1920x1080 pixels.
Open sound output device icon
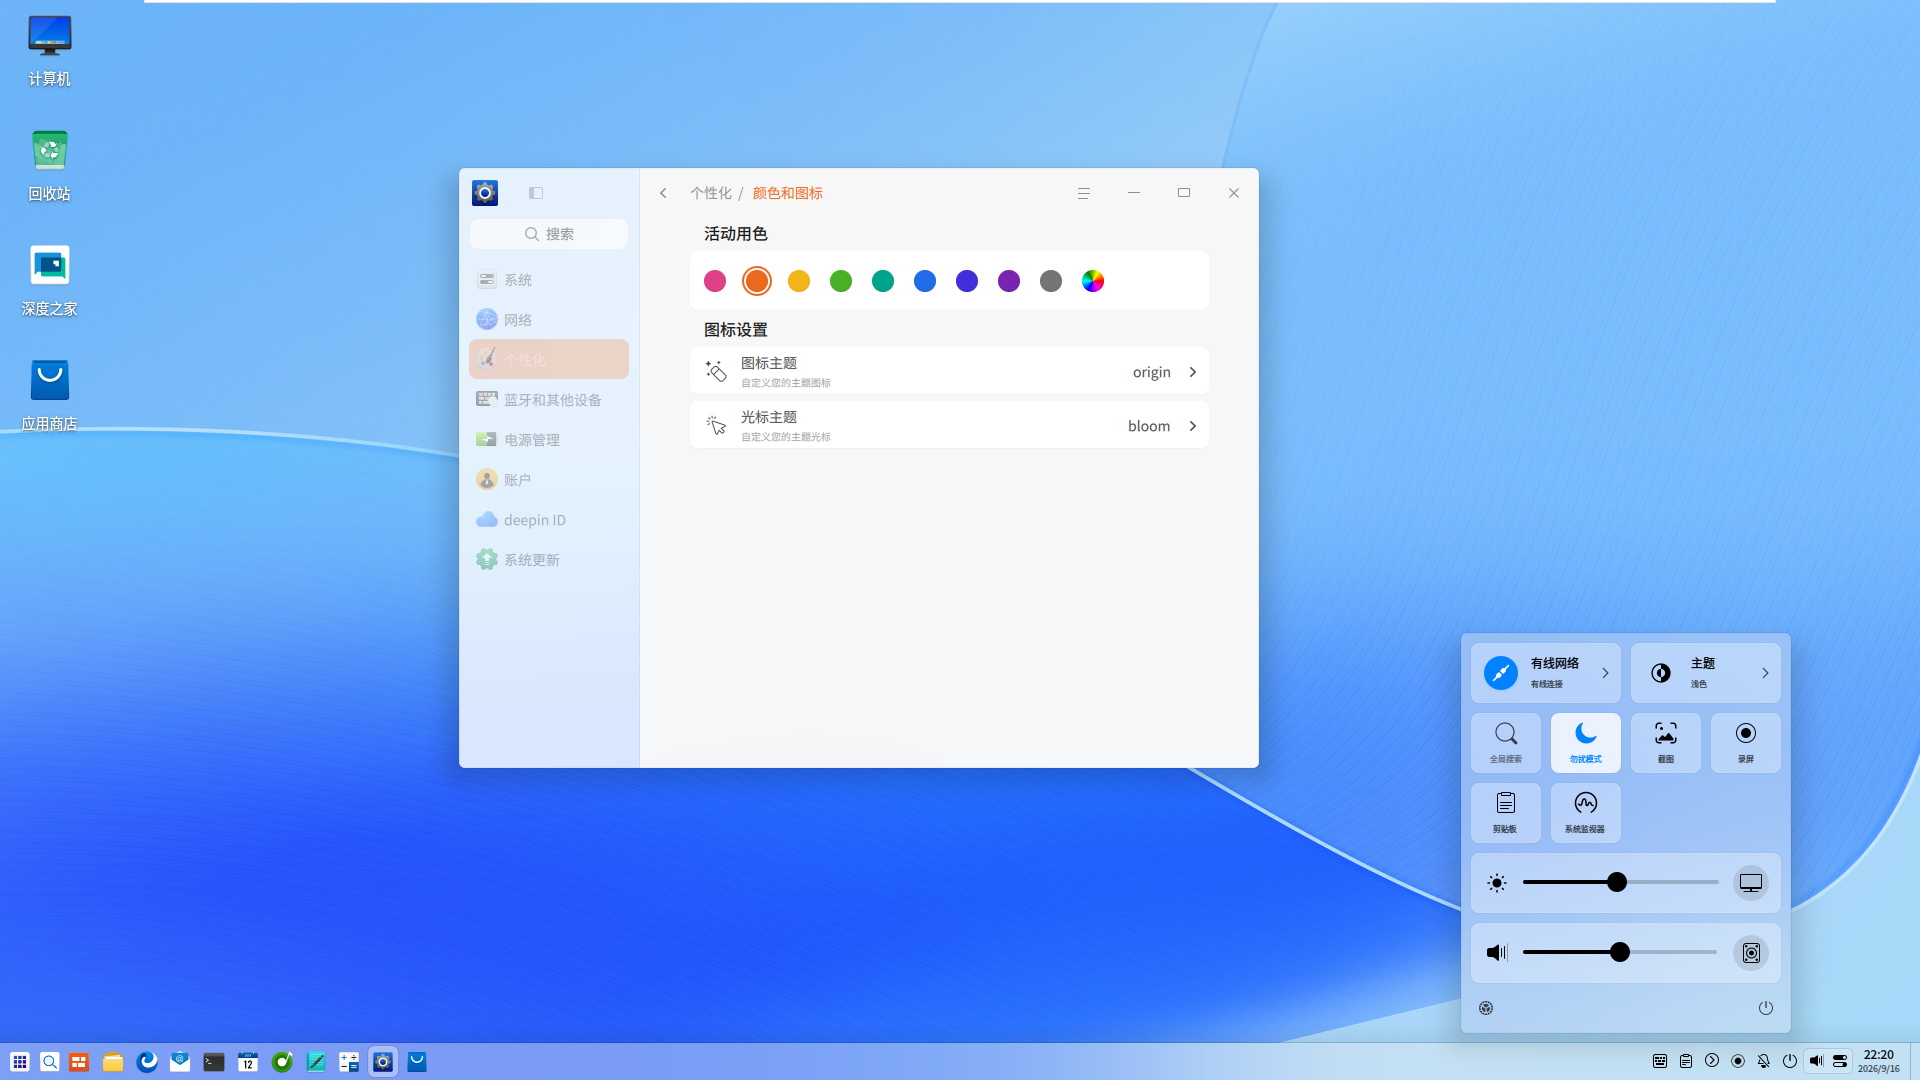(1751, 953)
